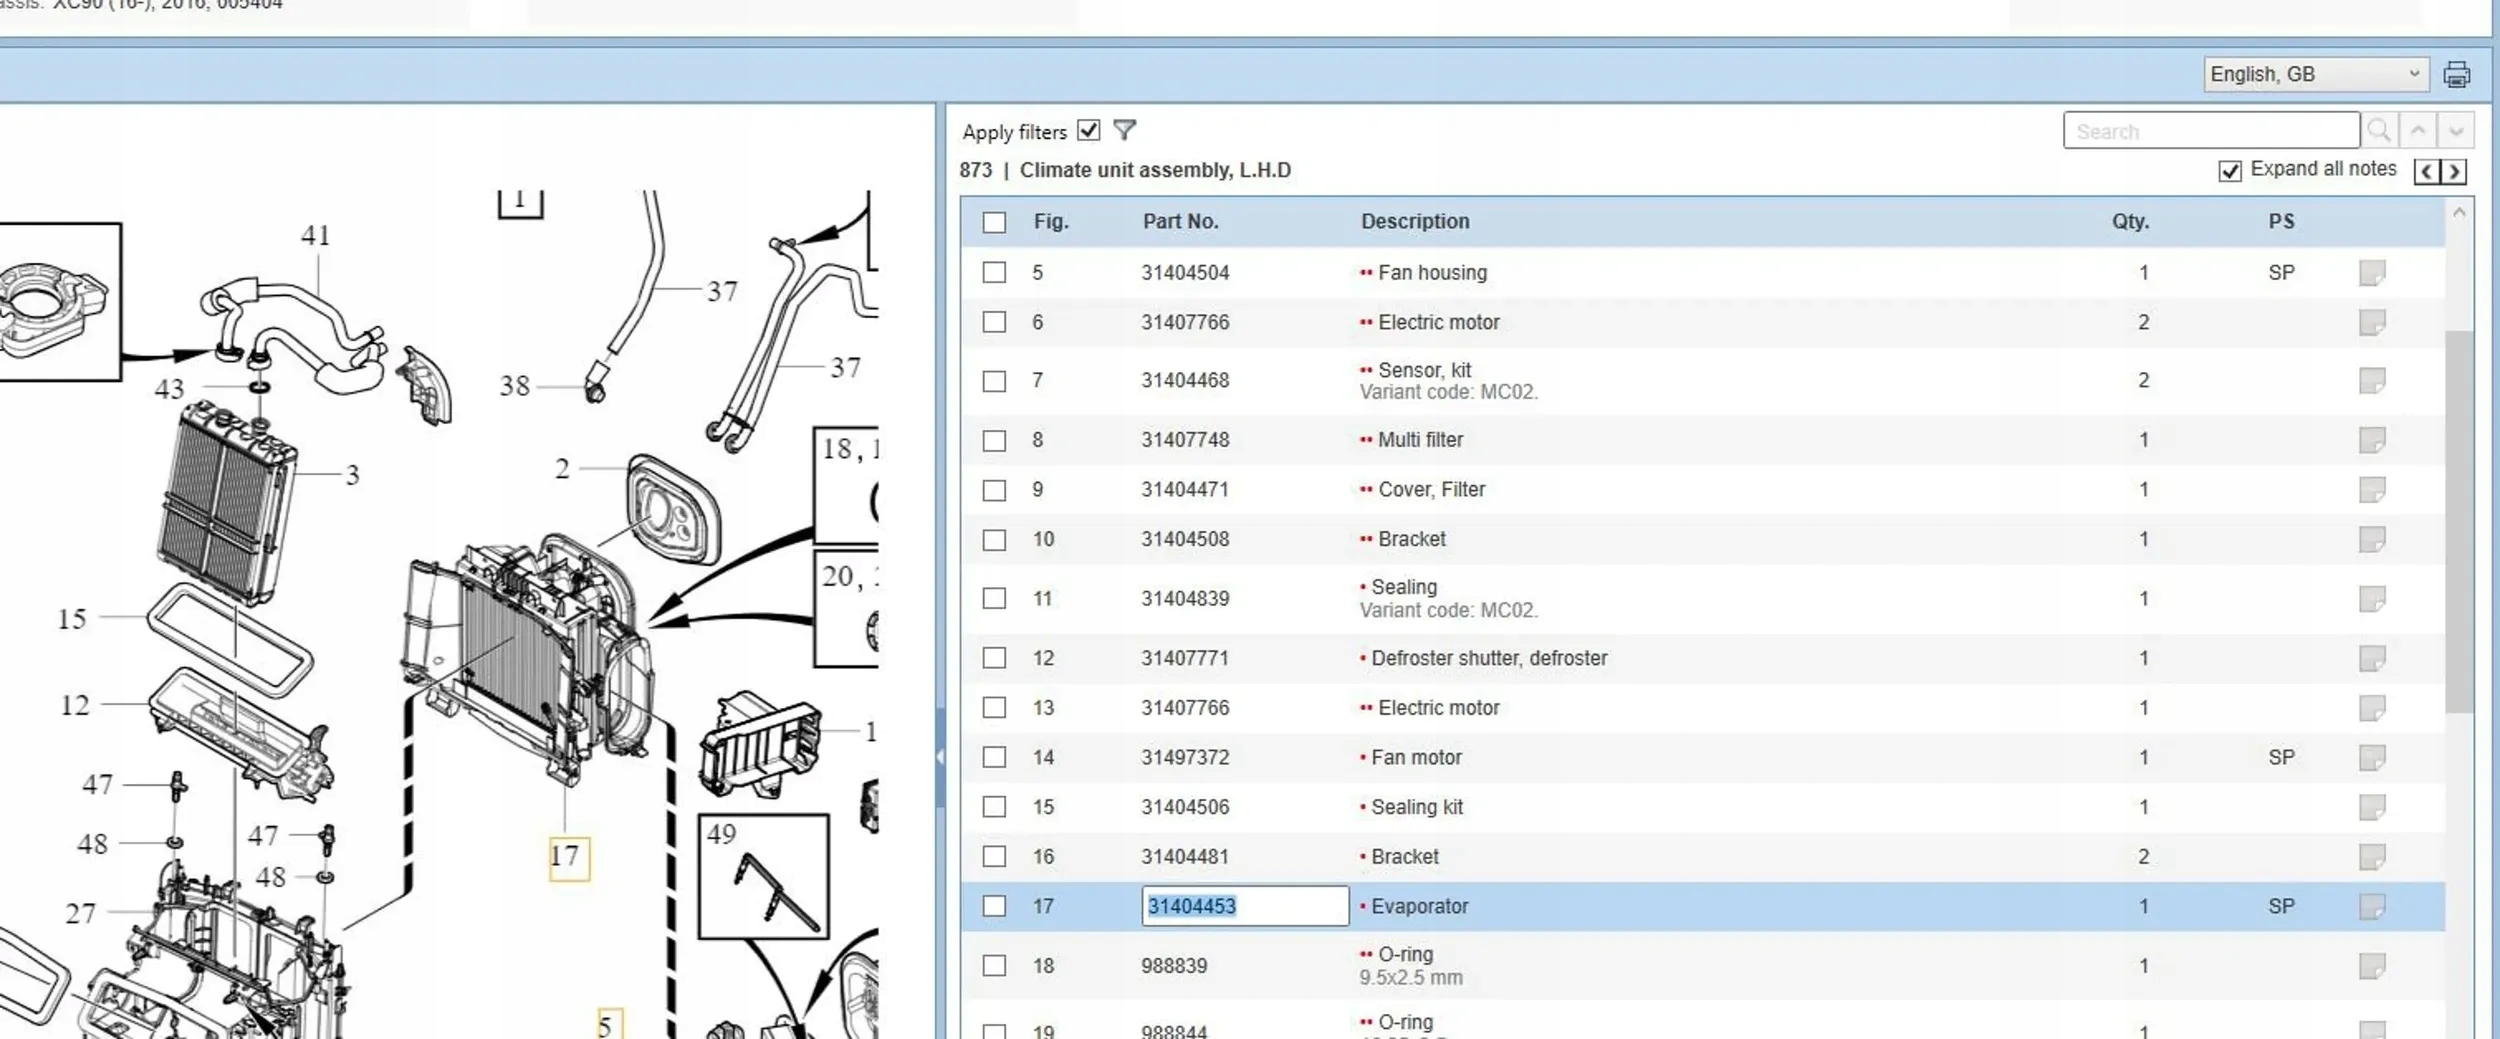Image resolution: width=2500 pixels, height=1039 pixels.
Task: Open the note icon for part 31407766, Fig. 6
Action: click(2372, 322)
